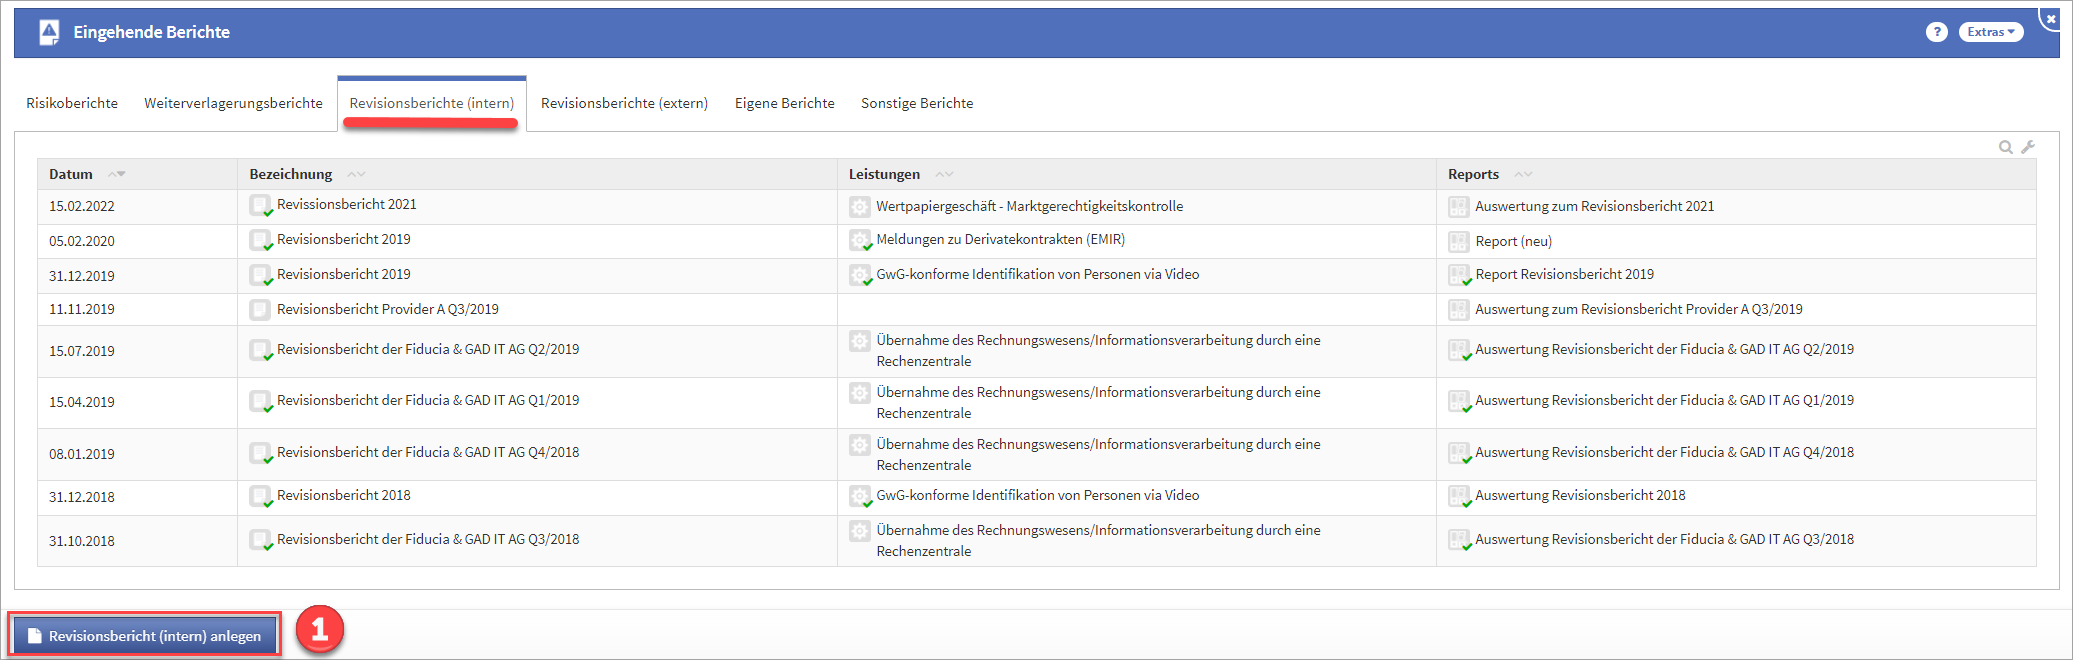This screenshot has width=2073, height=660.
Task: Switch to Risikoberichte tab
Action: point(72,103)
